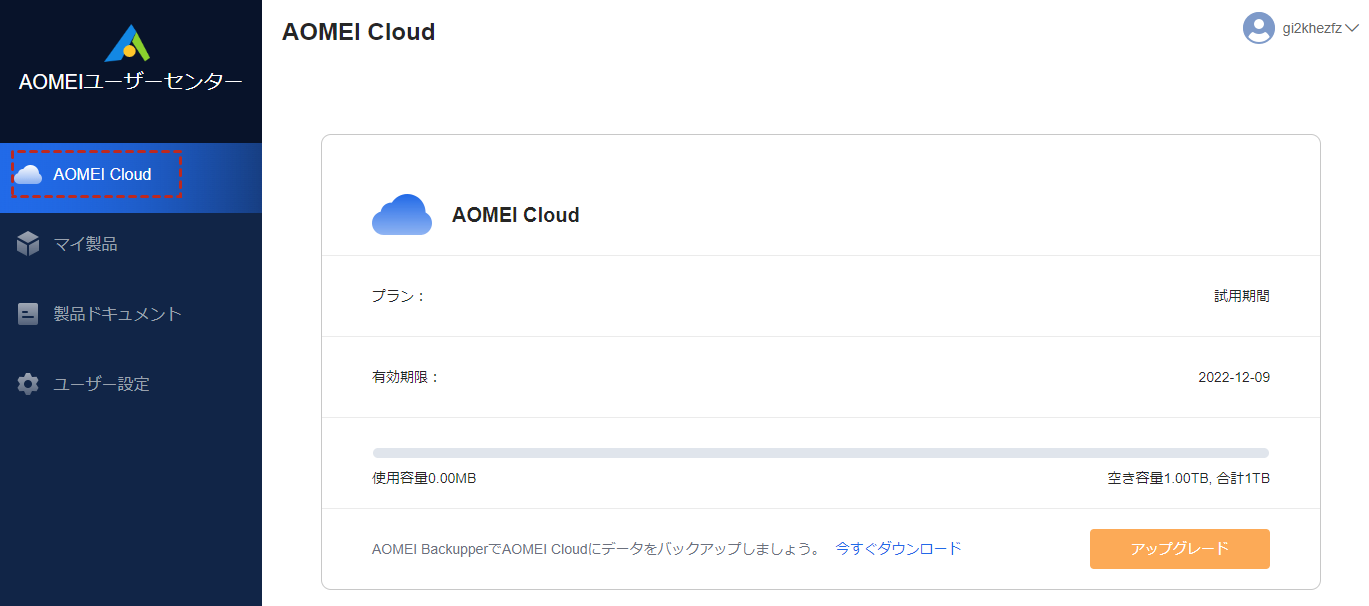The width and height of the screenshot is (1369, 606).
Task: Click the gear icon for ユーザー設定
Action: [x=28, y=384]
